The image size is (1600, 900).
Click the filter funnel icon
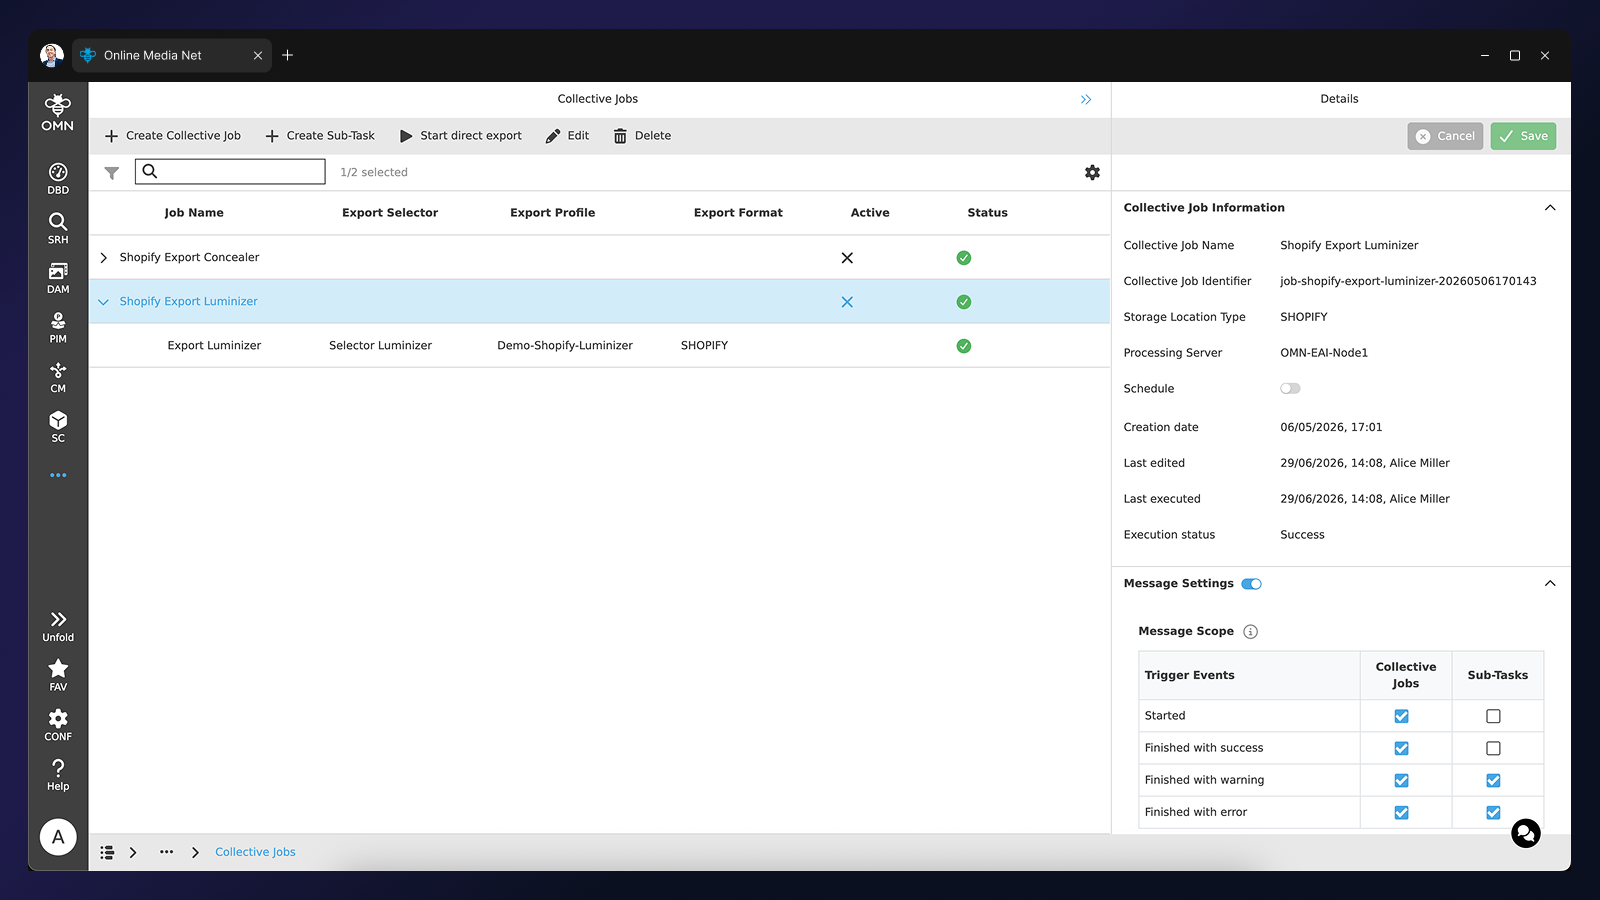112,173
